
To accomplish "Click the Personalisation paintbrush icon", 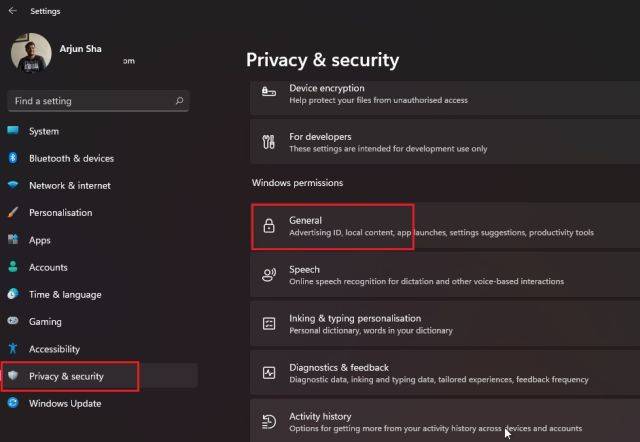I will (13, 213).
